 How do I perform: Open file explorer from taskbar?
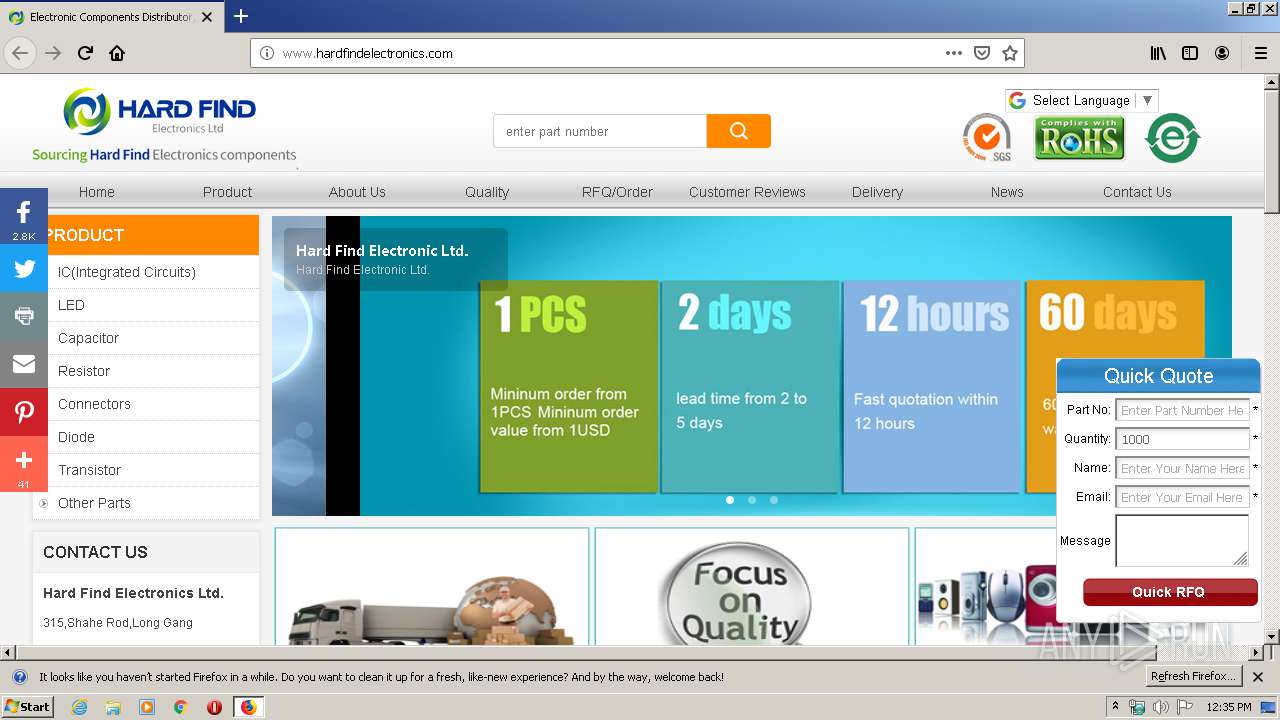(113, 707)
